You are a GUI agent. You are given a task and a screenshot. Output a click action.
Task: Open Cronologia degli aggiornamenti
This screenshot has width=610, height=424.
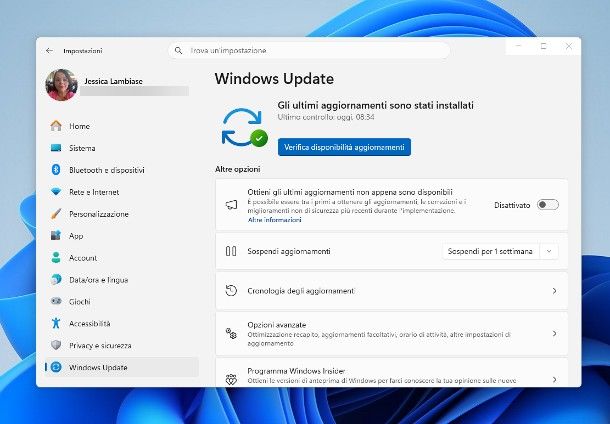[392, 291]
